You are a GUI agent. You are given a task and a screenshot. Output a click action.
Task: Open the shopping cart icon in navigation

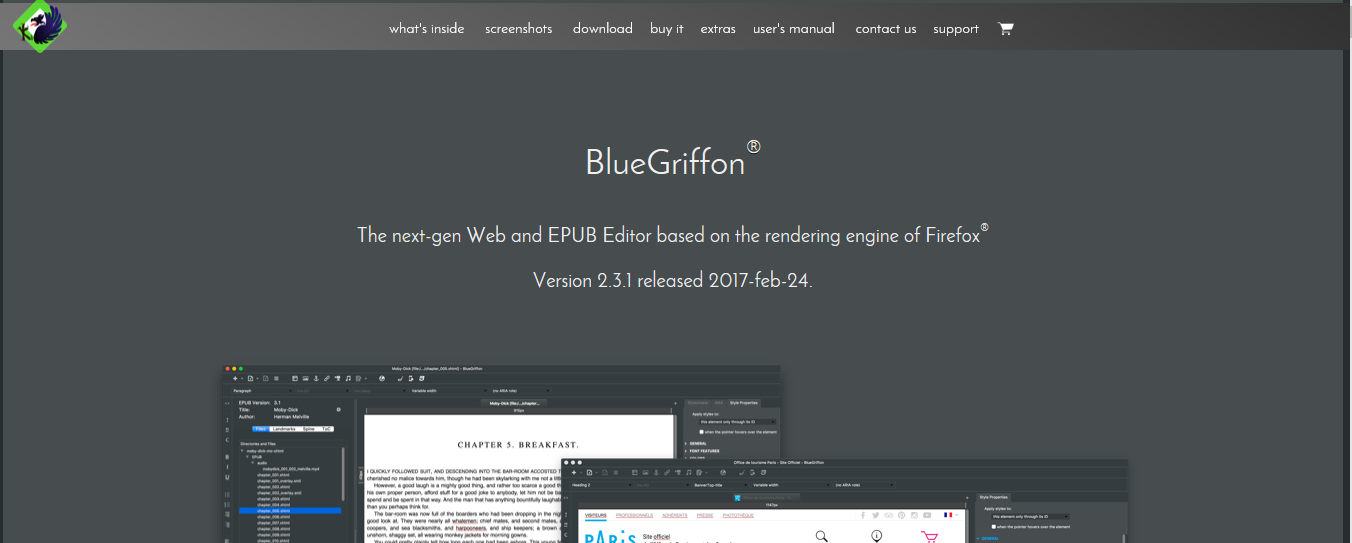click(1005, 28)
